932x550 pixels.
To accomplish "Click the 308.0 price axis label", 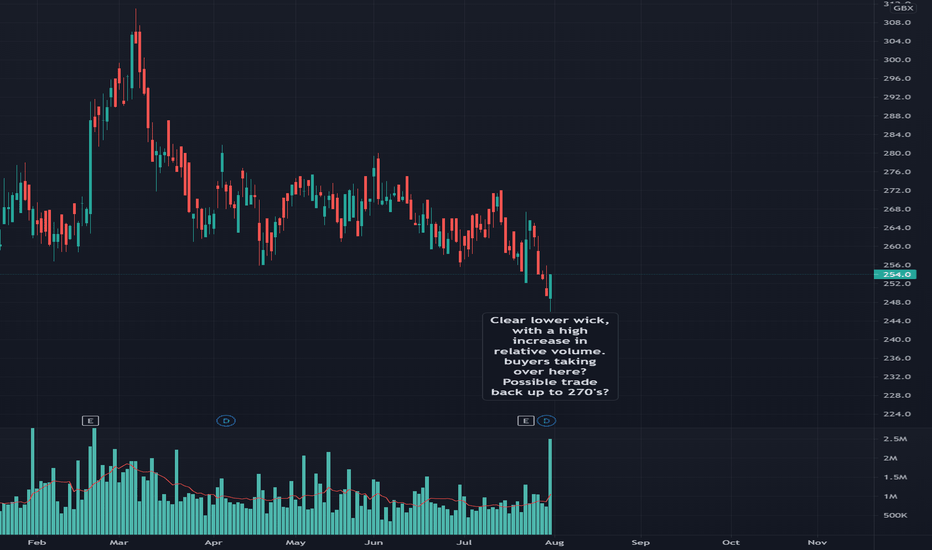I will tap(897, 23).
